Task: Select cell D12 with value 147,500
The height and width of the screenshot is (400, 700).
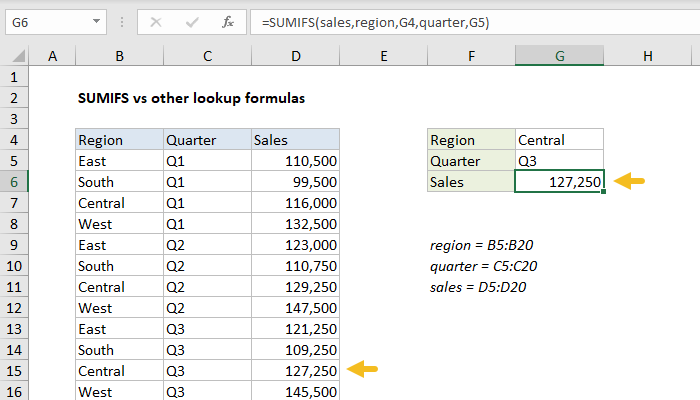Action: [295, 308]
